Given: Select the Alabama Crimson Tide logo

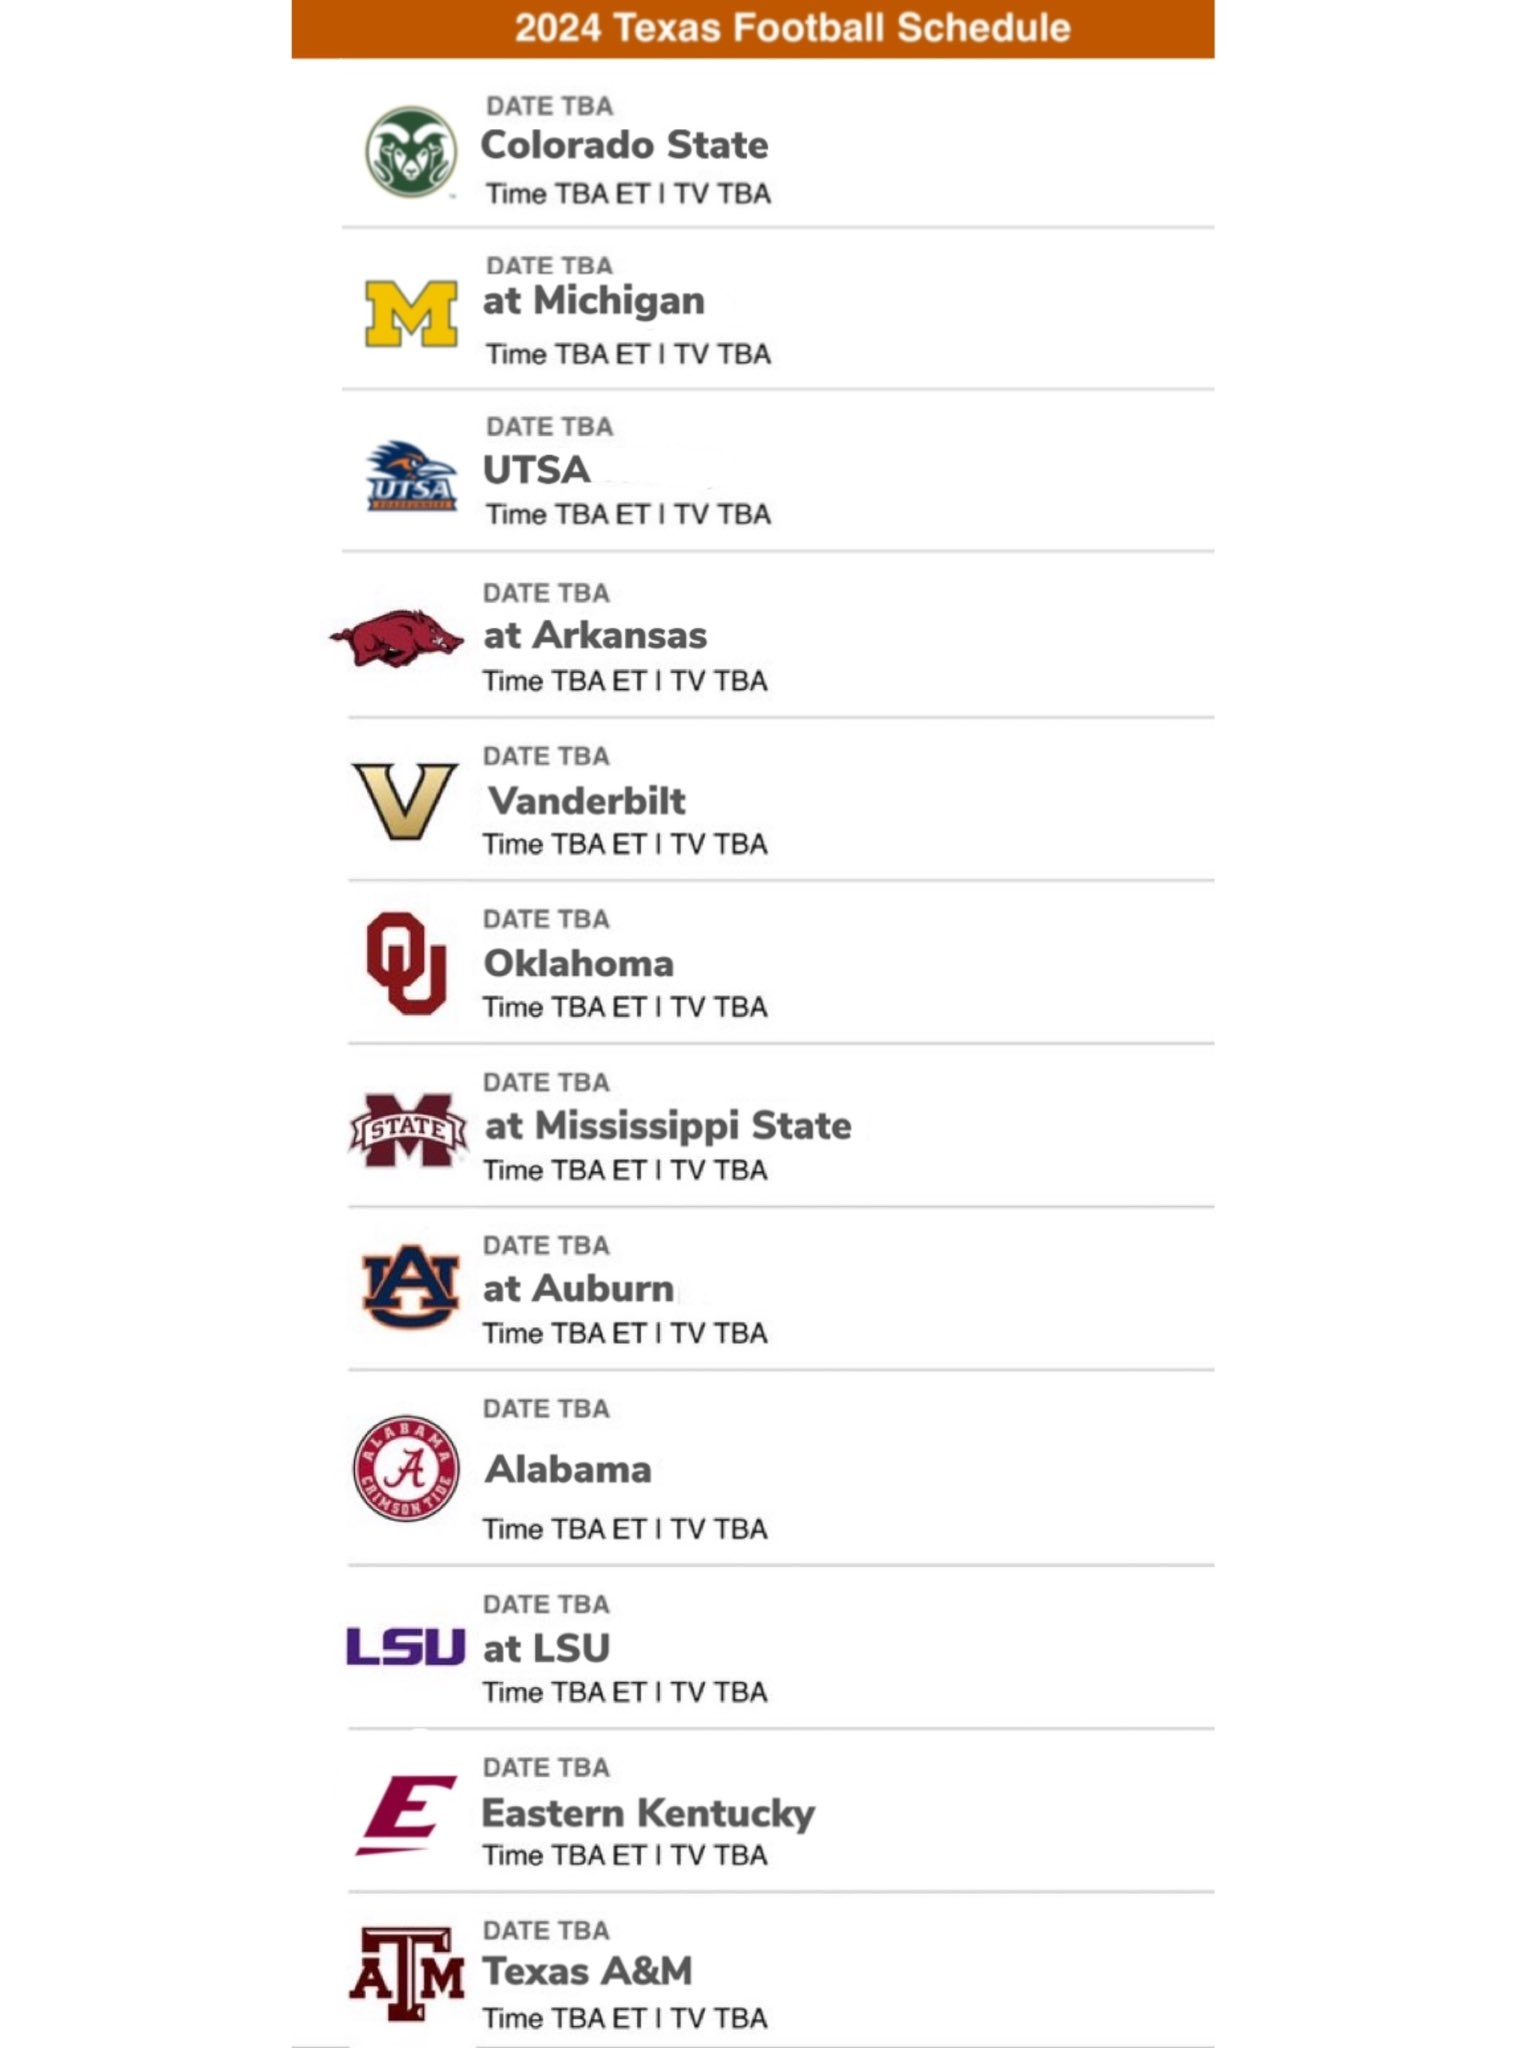Looking at the screenshot, I should [x=406, y=1468].
